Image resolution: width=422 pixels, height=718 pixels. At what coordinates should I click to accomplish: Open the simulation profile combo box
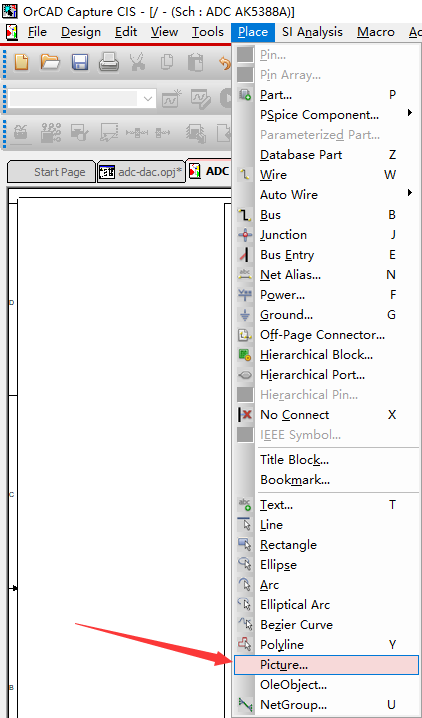click(x=81, y=98)
